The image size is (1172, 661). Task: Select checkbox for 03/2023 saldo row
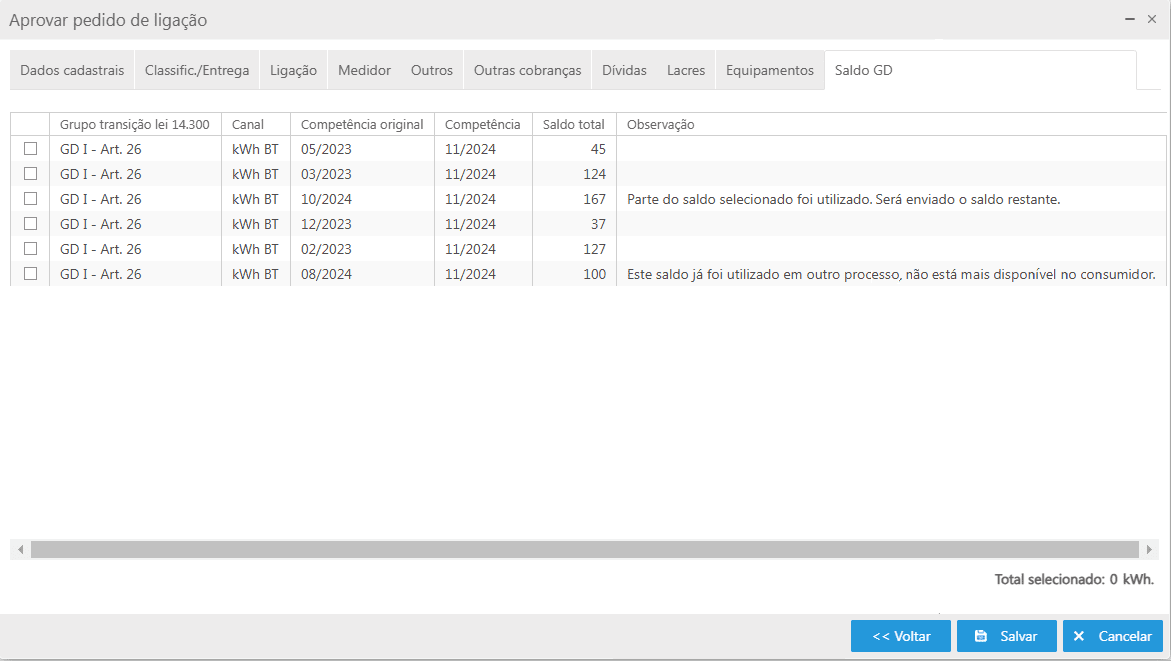click(30, 174)
